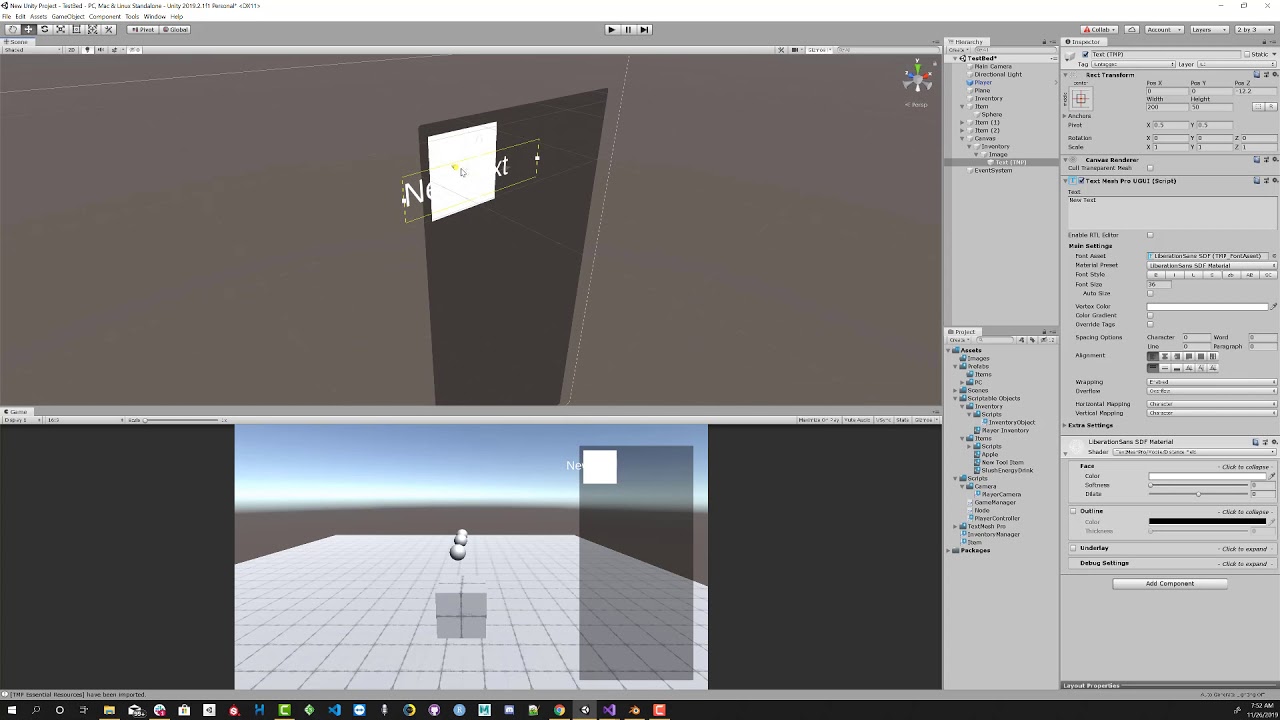
Task: Select the Hand tool in the toolbar
Action: coord(13,29)
